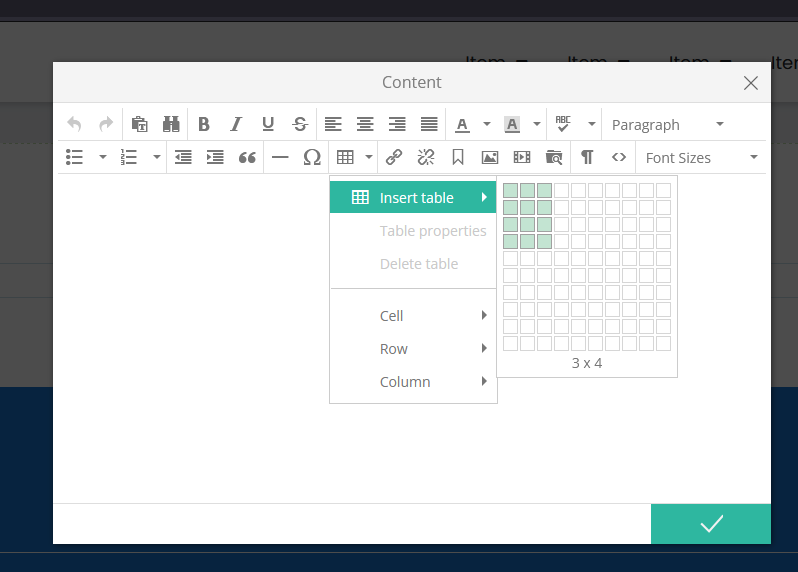Open the text color dropdown arrow
This screenshot has height=572, width=798.
[487, 124]
